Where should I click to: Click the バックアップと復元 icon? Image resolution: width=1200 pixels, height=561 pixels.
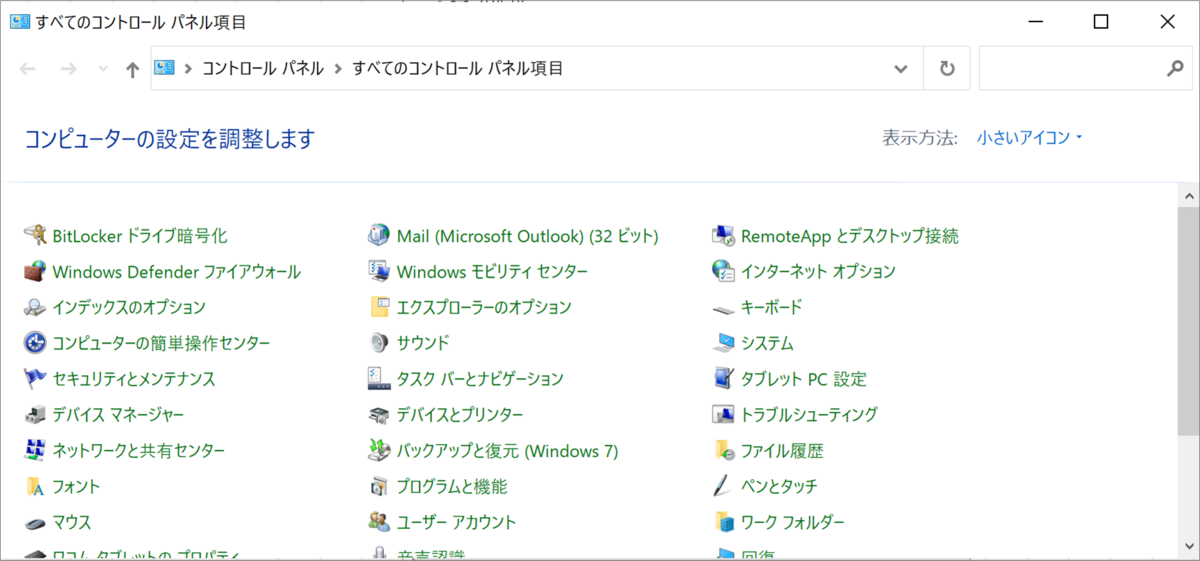379,450
